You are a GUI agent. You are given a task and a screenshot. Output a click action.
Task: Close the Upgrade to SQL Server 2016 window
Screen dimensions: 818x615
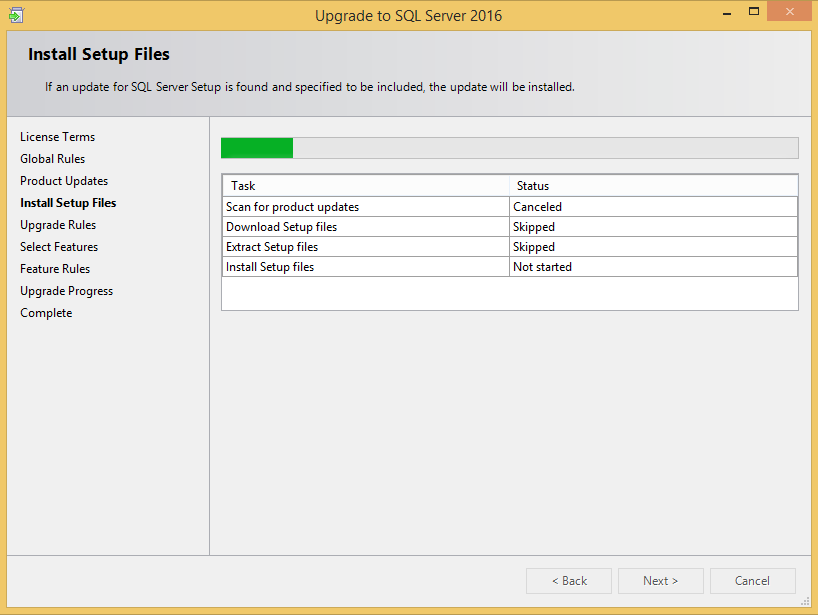[789, 11]
